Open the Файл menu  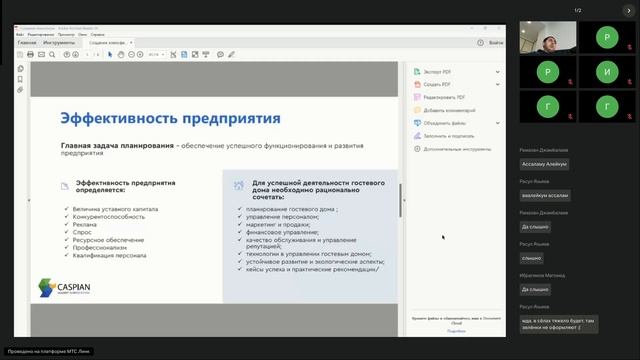tap(19, 35)
